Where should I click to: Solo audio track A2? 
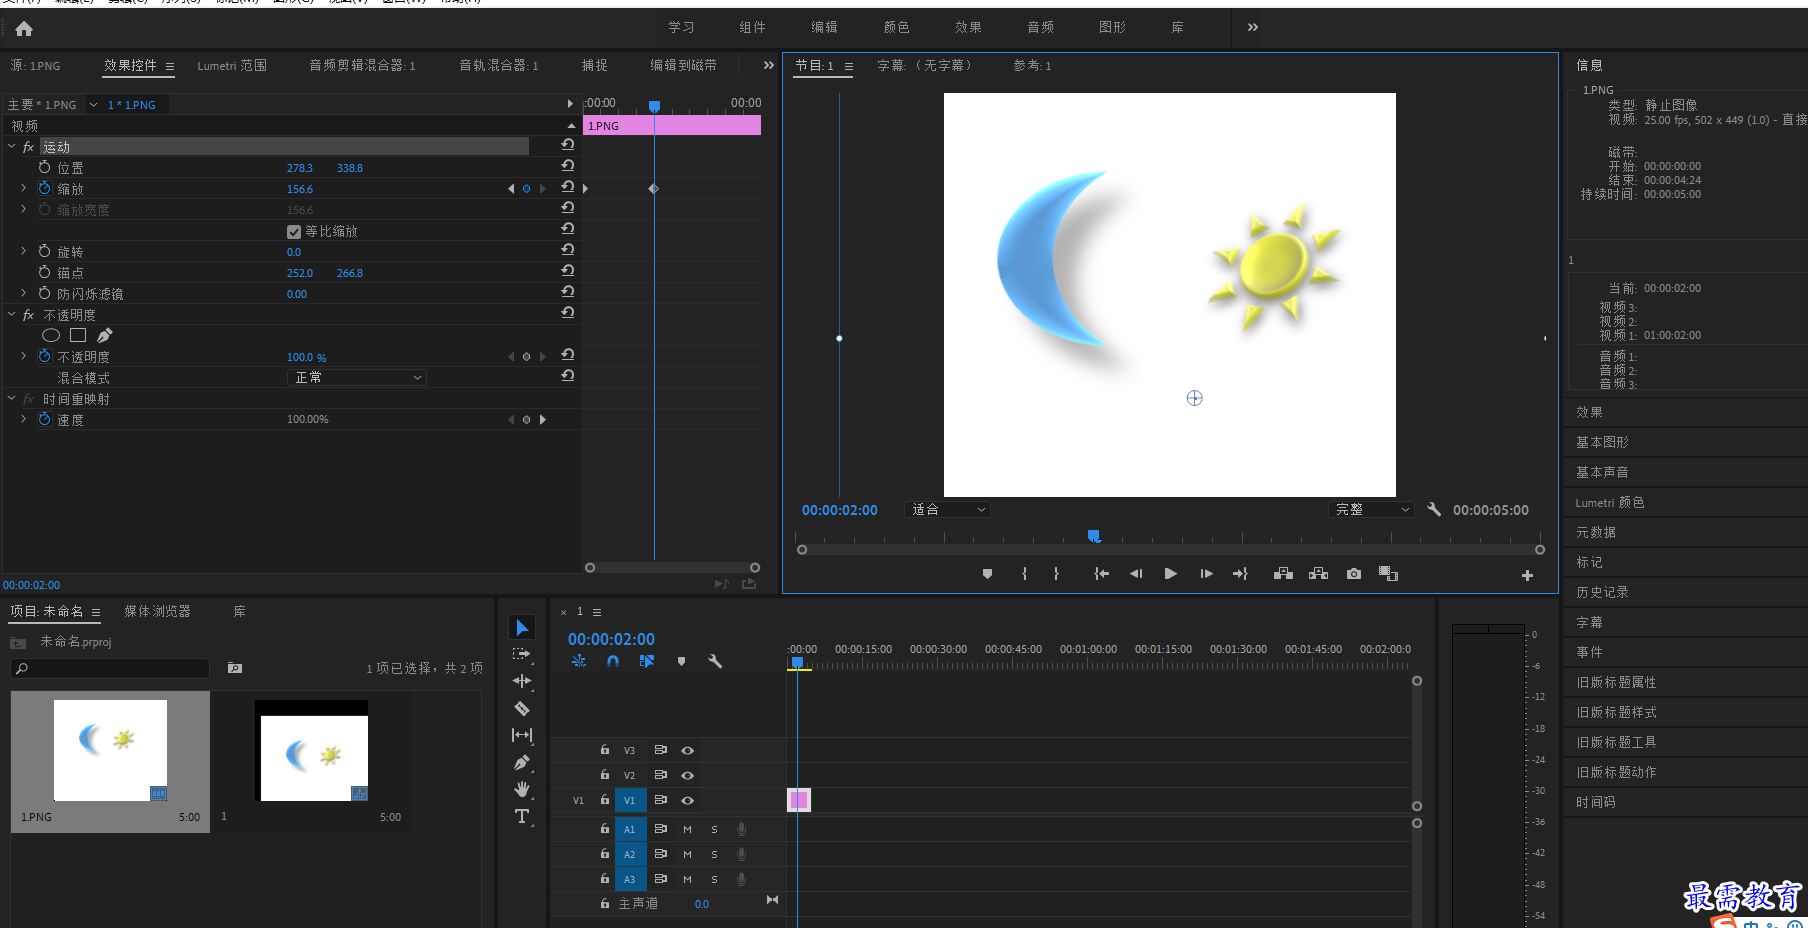714,854
